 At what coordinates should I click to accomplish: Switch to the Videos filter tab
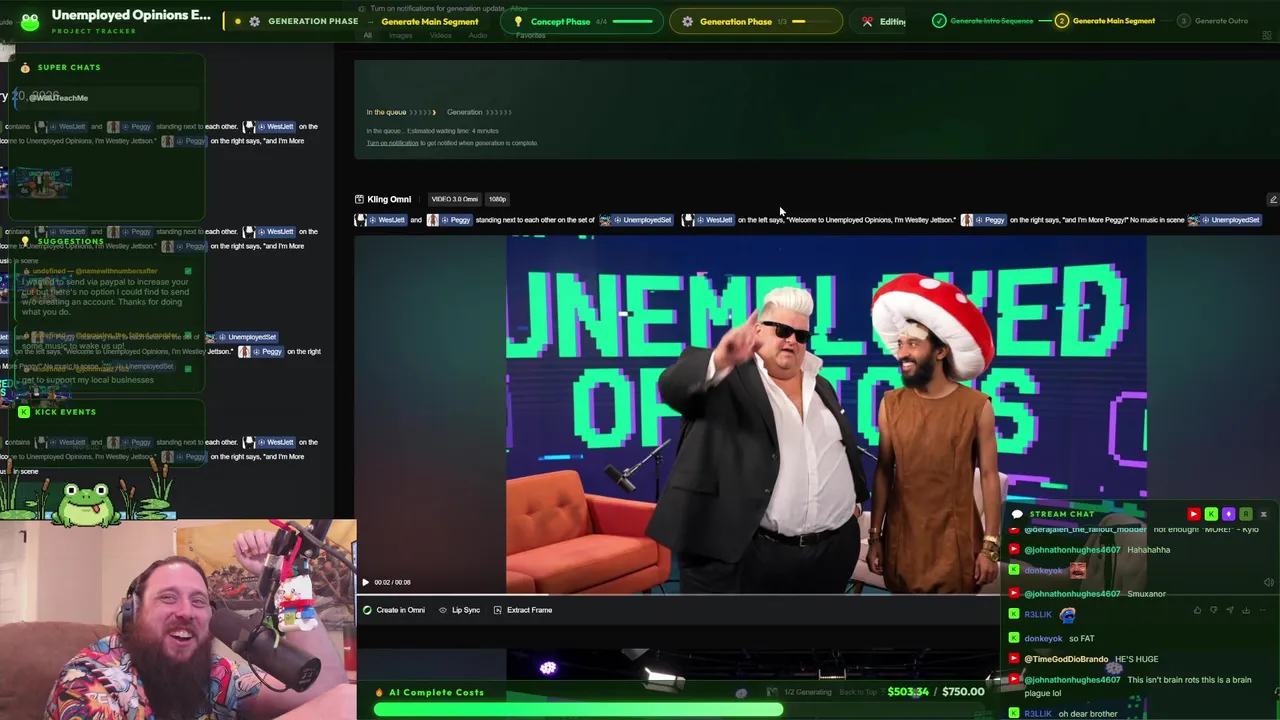coord(440,35)
